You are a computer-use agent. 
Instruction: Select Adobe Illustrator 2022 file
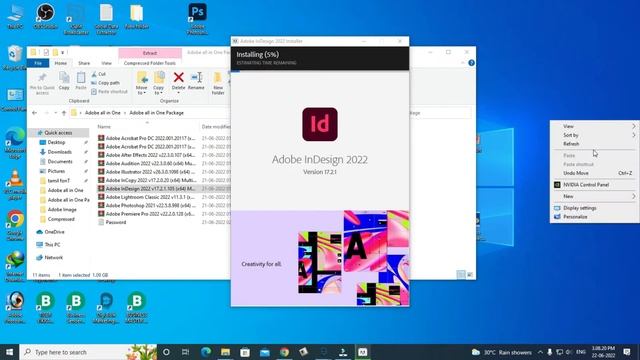click(147, 172)
